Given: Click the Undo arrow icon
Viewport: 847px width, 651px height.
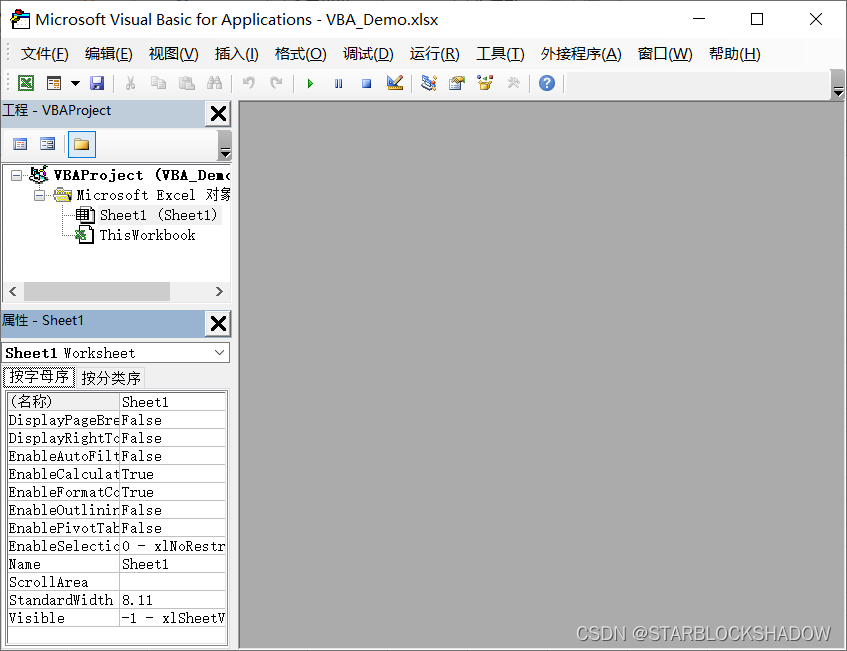Looking at the screenshot, I should point(248,83).
